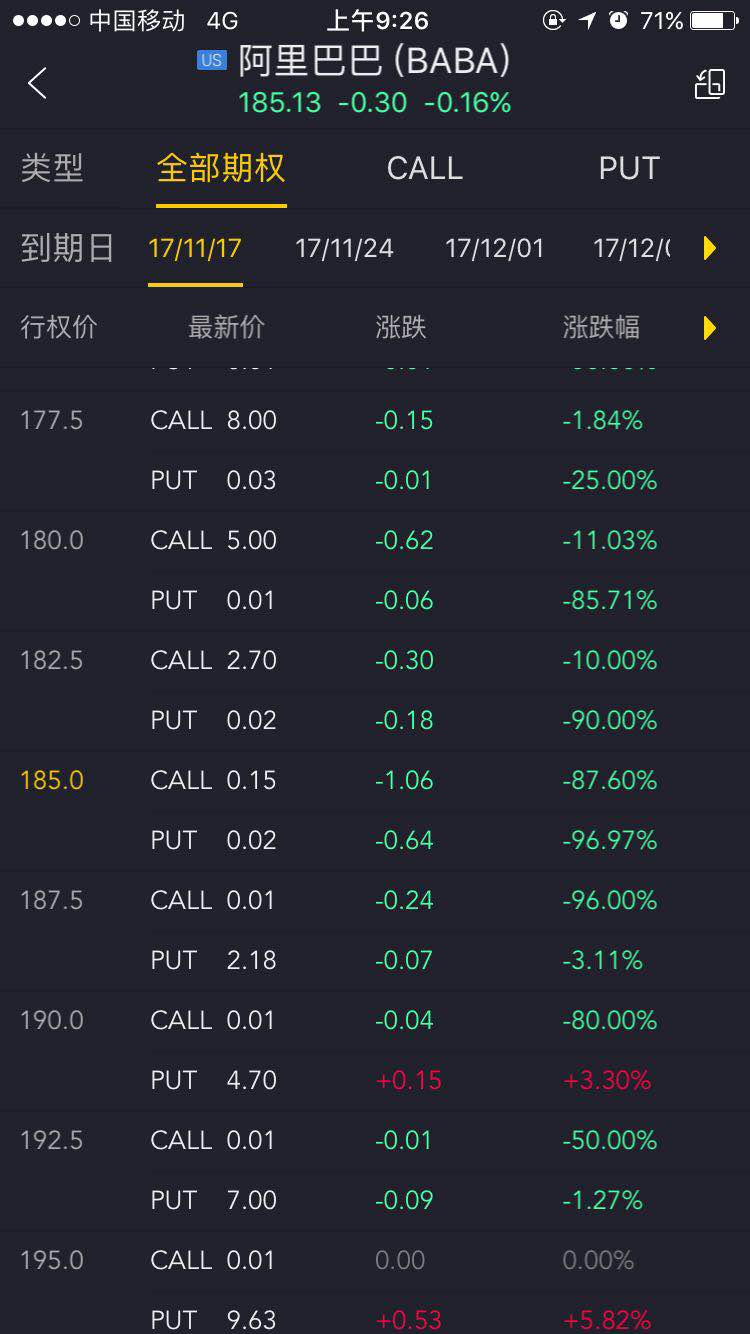Image resolution: width=750 pixels, height=1334 pixels.
Task: Tap the location arrow status icon
Action: [x=588, y=20]
